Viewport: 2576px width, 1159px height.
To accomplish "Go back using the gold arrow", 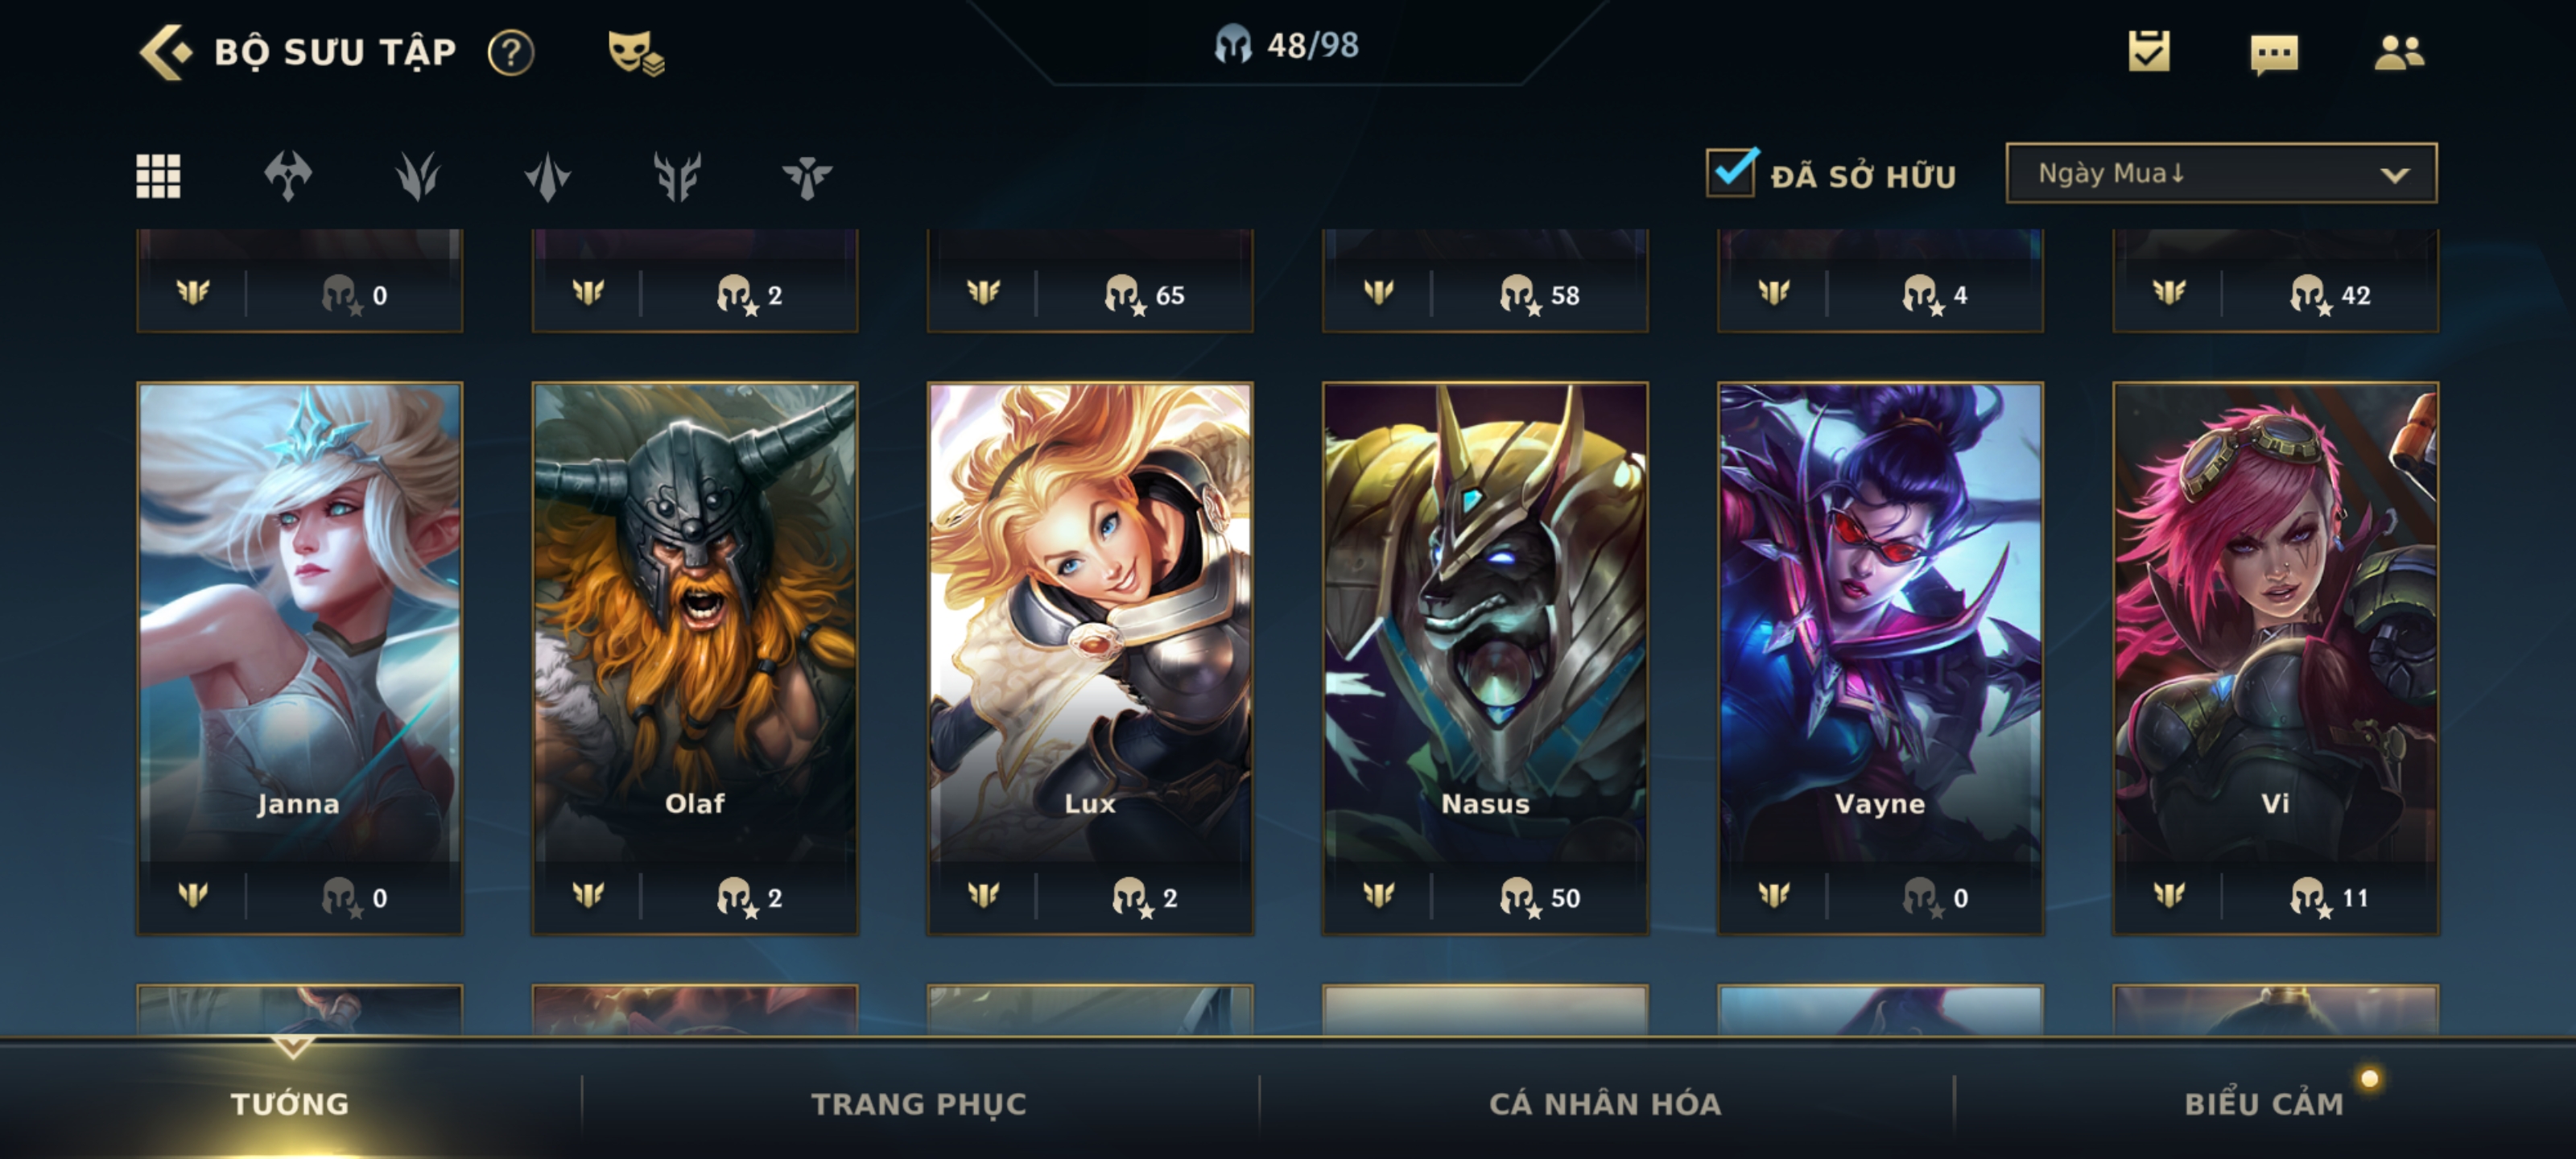I will tap(165, 52).
